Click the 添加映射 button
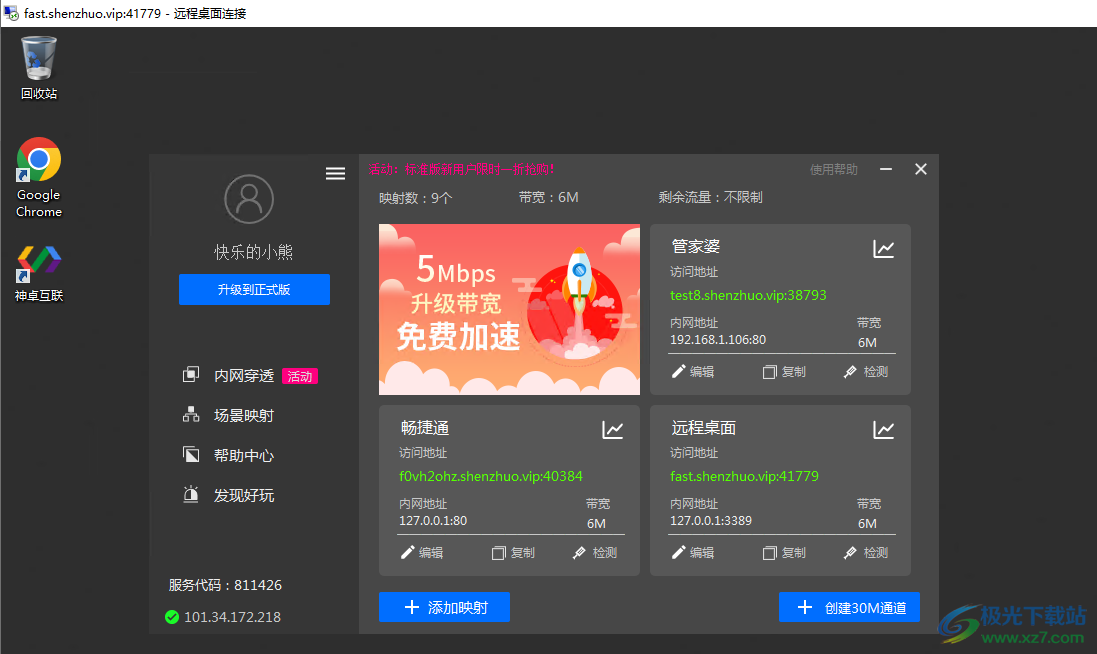 (x=444, y=607)
